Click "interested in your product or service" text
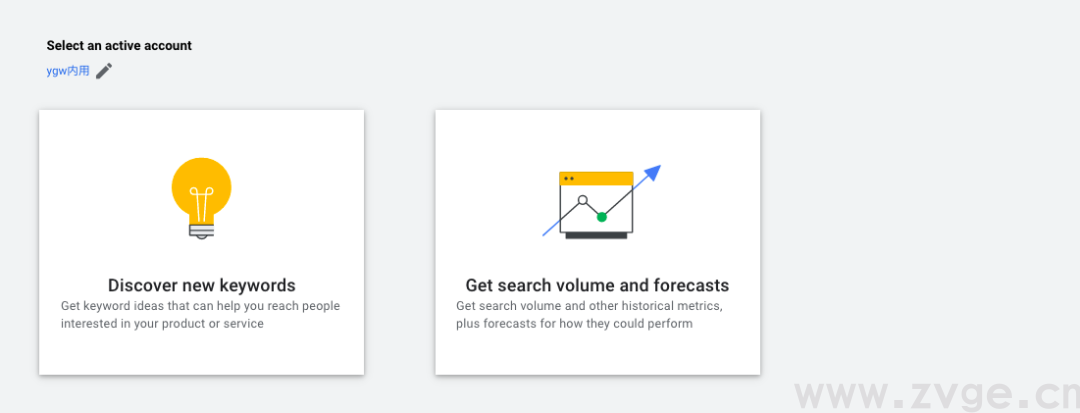The image size is (1080, 413). 162,324
